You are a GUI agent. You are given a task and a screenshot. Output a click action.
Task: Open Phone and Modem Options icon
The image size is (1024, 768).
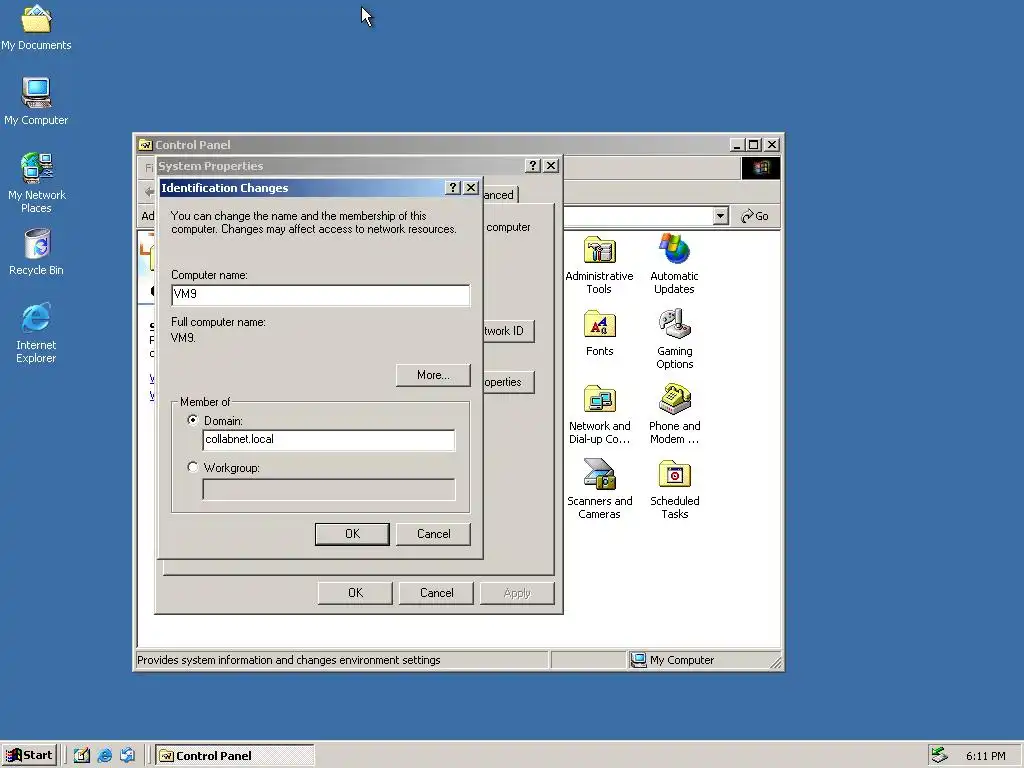point(675,415)
